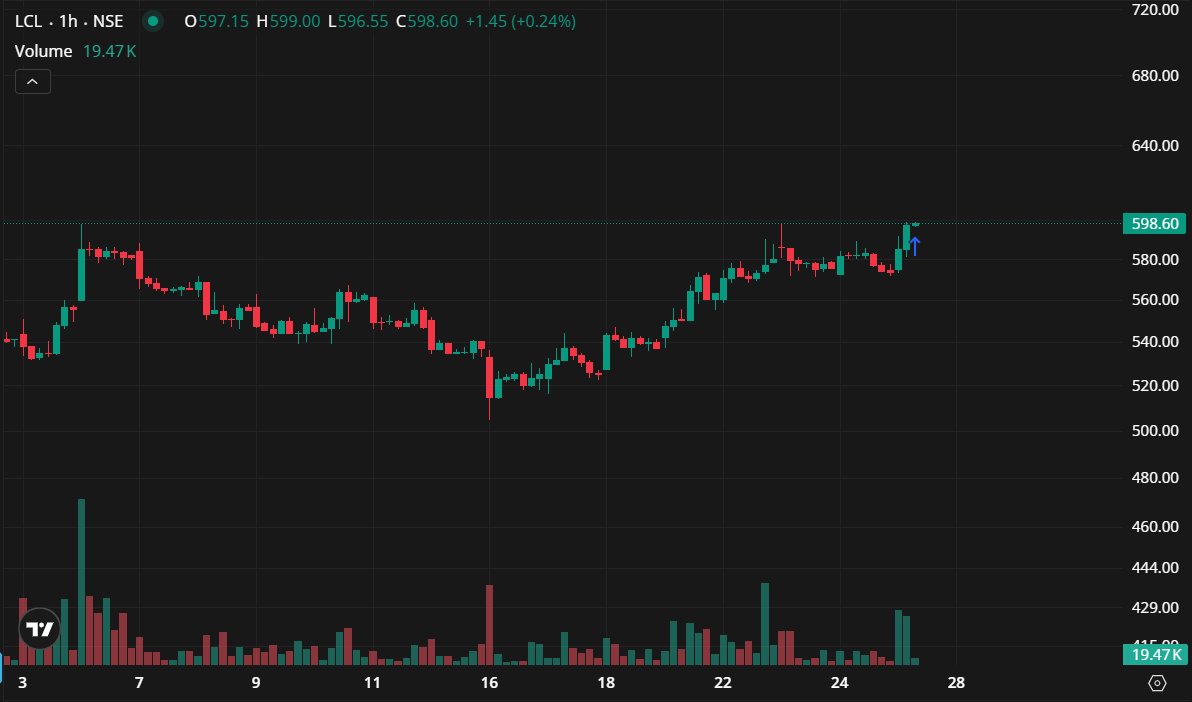Click the change value +1.45 (+0.24%)
The width and height of the screenshot is (1192, 702).
click(x=521, y=21)
